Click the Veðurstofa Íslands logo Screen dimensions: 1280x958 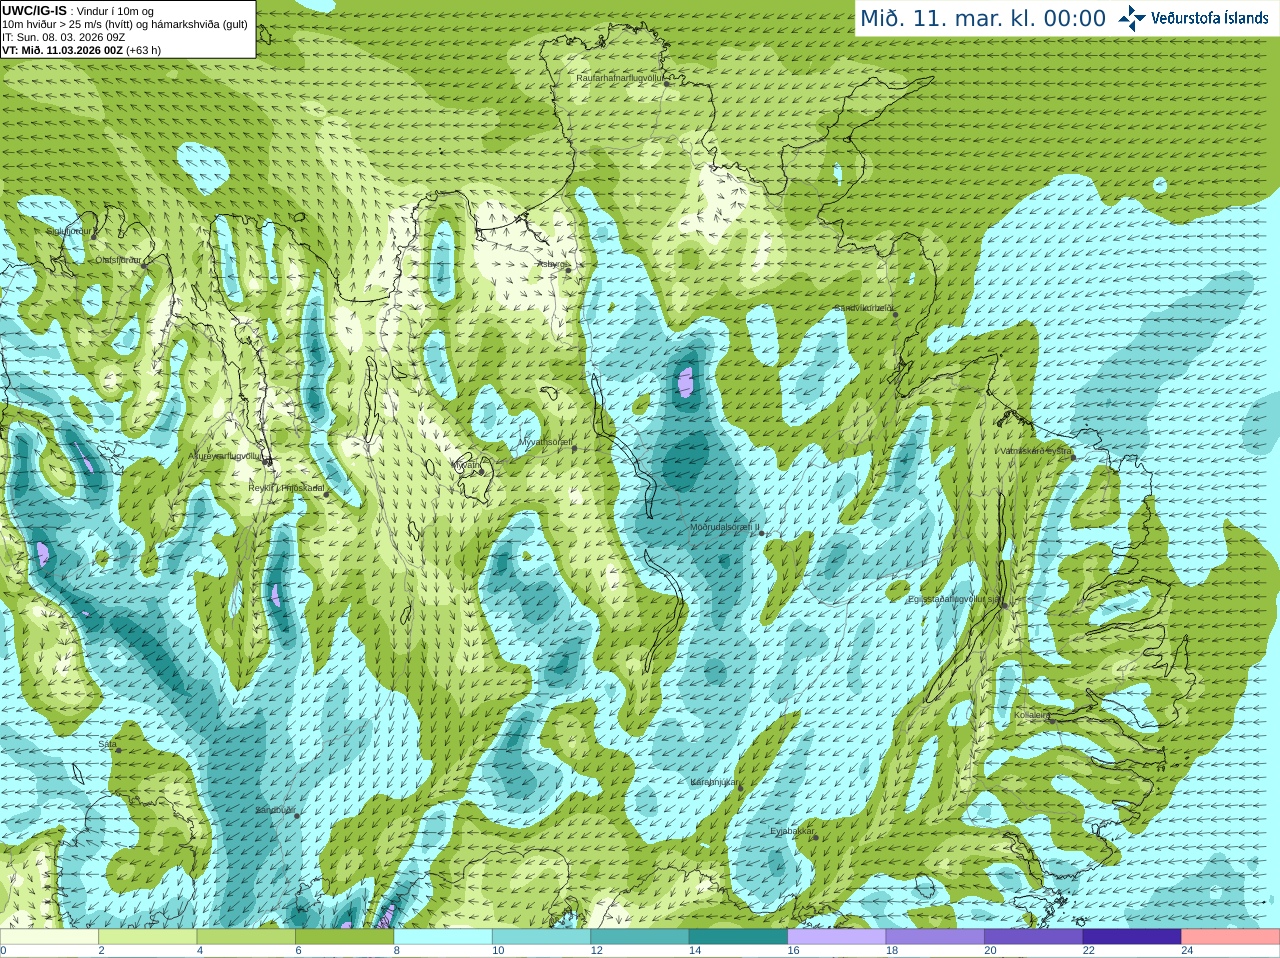click(x=1193, y=18)
